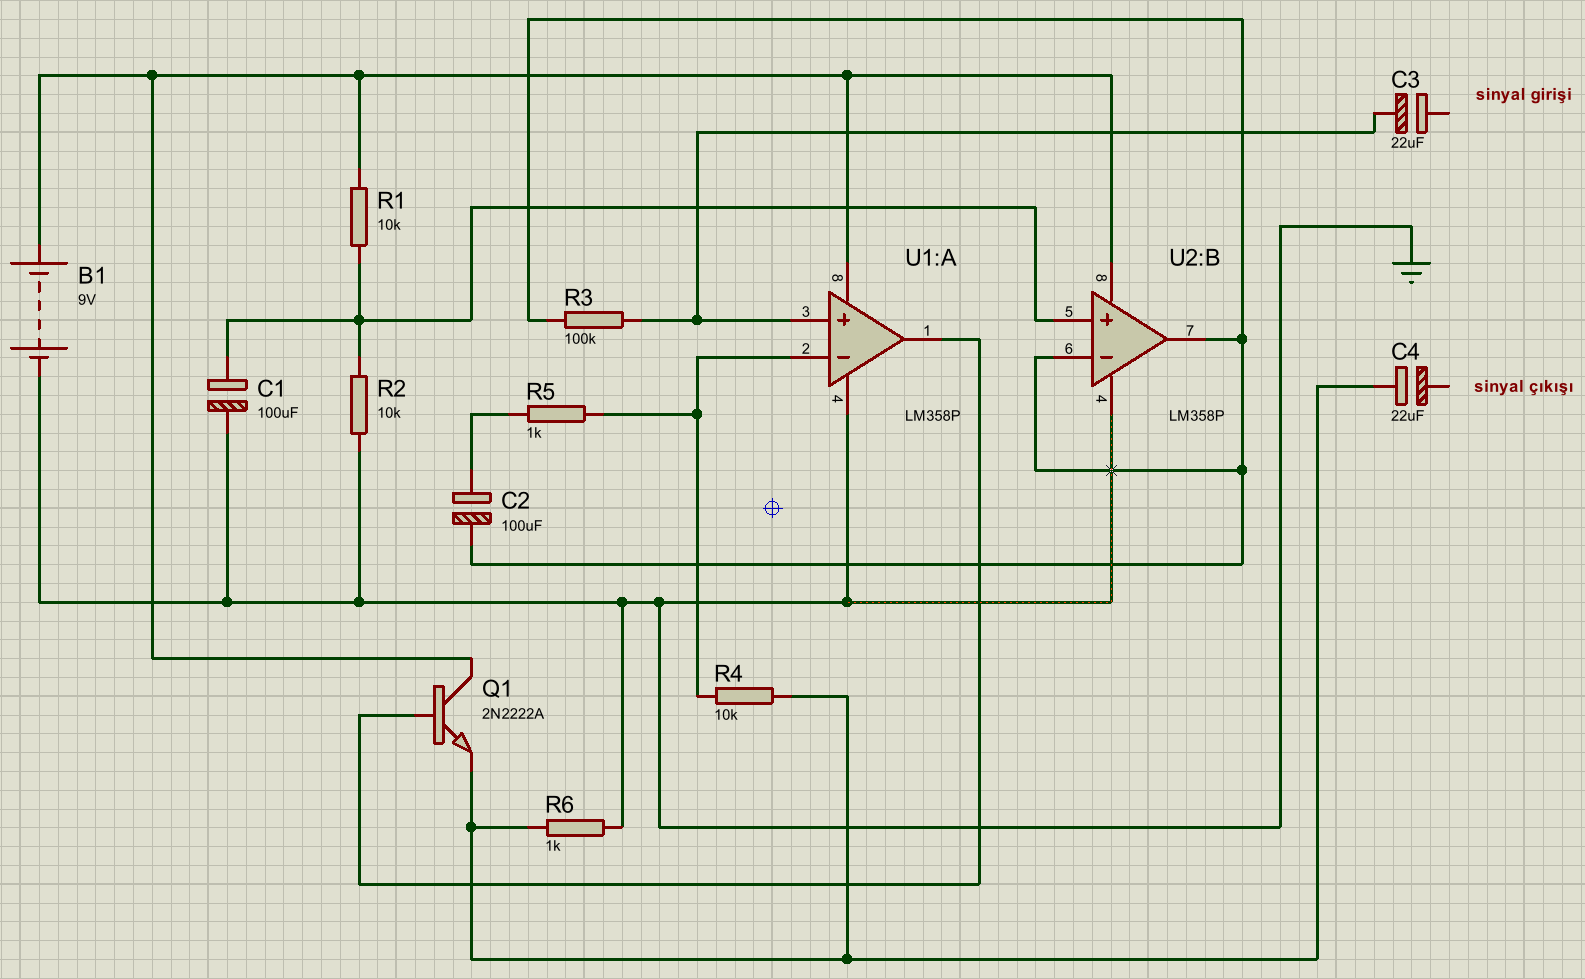This screenshot has width=1585, height=979.
Task: Click the LM358P label under U1:A
Action: (x=932, y=416)
